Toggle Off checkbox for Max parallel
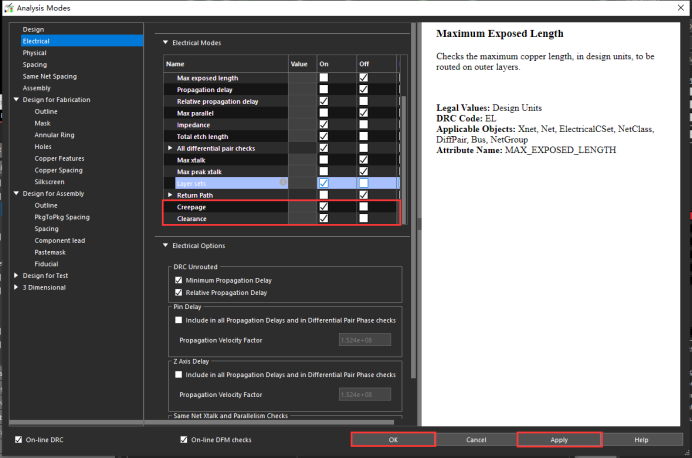Screen dimensions: 692x458 coord(363,113)
